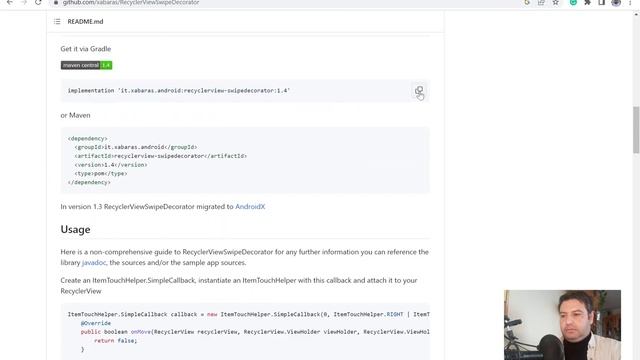The width and height of the screenshot is (640, 360).
Task: Click the 'return false;' code line
Action: click(116, 340)
